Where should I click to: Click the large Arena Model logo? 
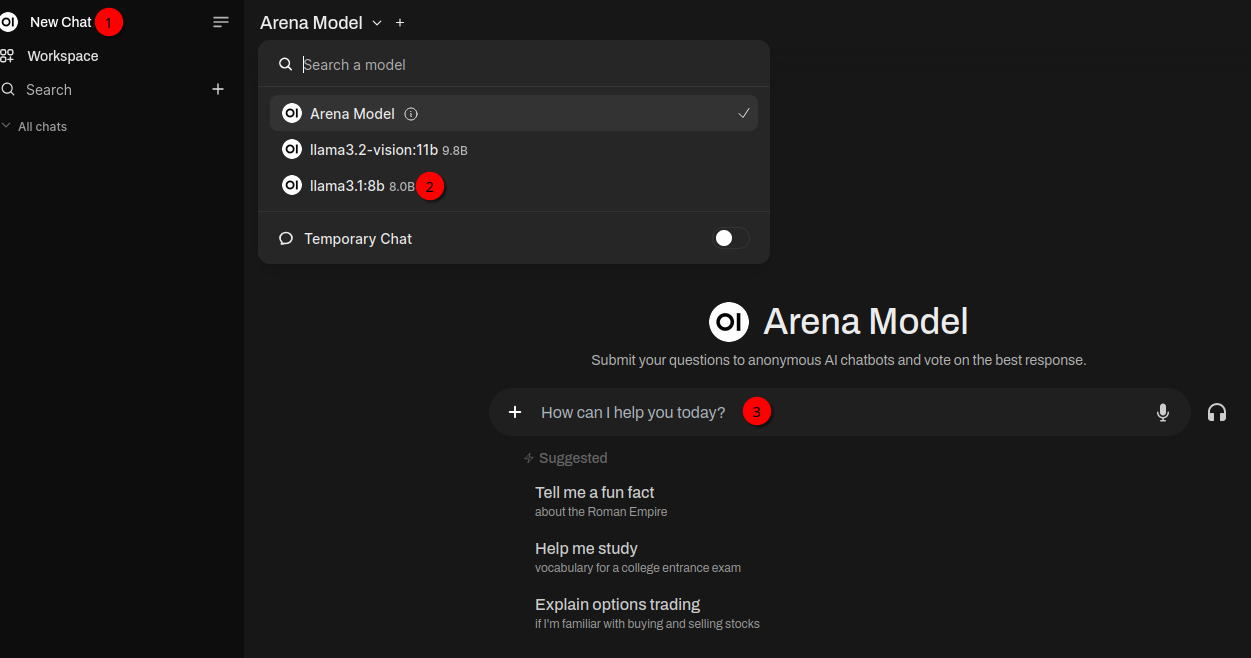point(729,321)
